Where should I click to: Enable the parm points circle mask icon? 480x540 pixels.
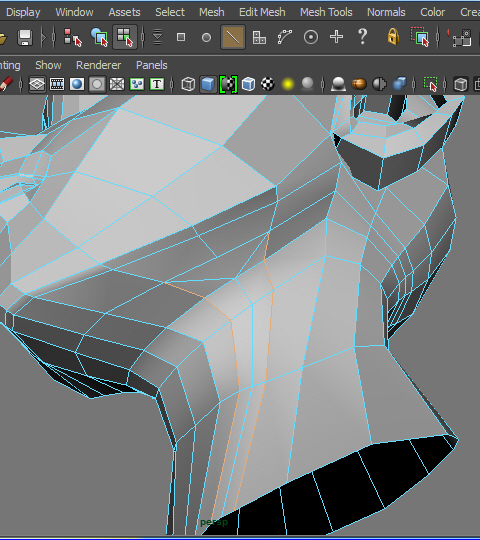pyautogui.click(x=206, y=37)
